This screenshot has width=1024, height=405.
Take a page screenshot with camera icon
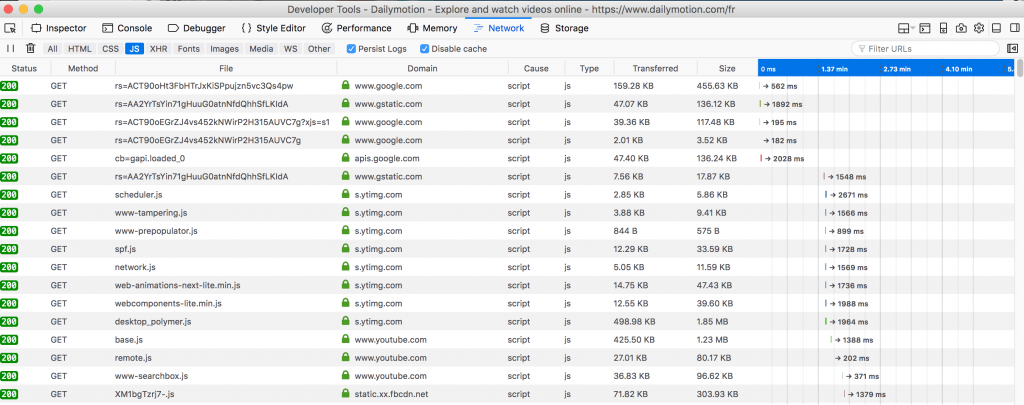961,28
